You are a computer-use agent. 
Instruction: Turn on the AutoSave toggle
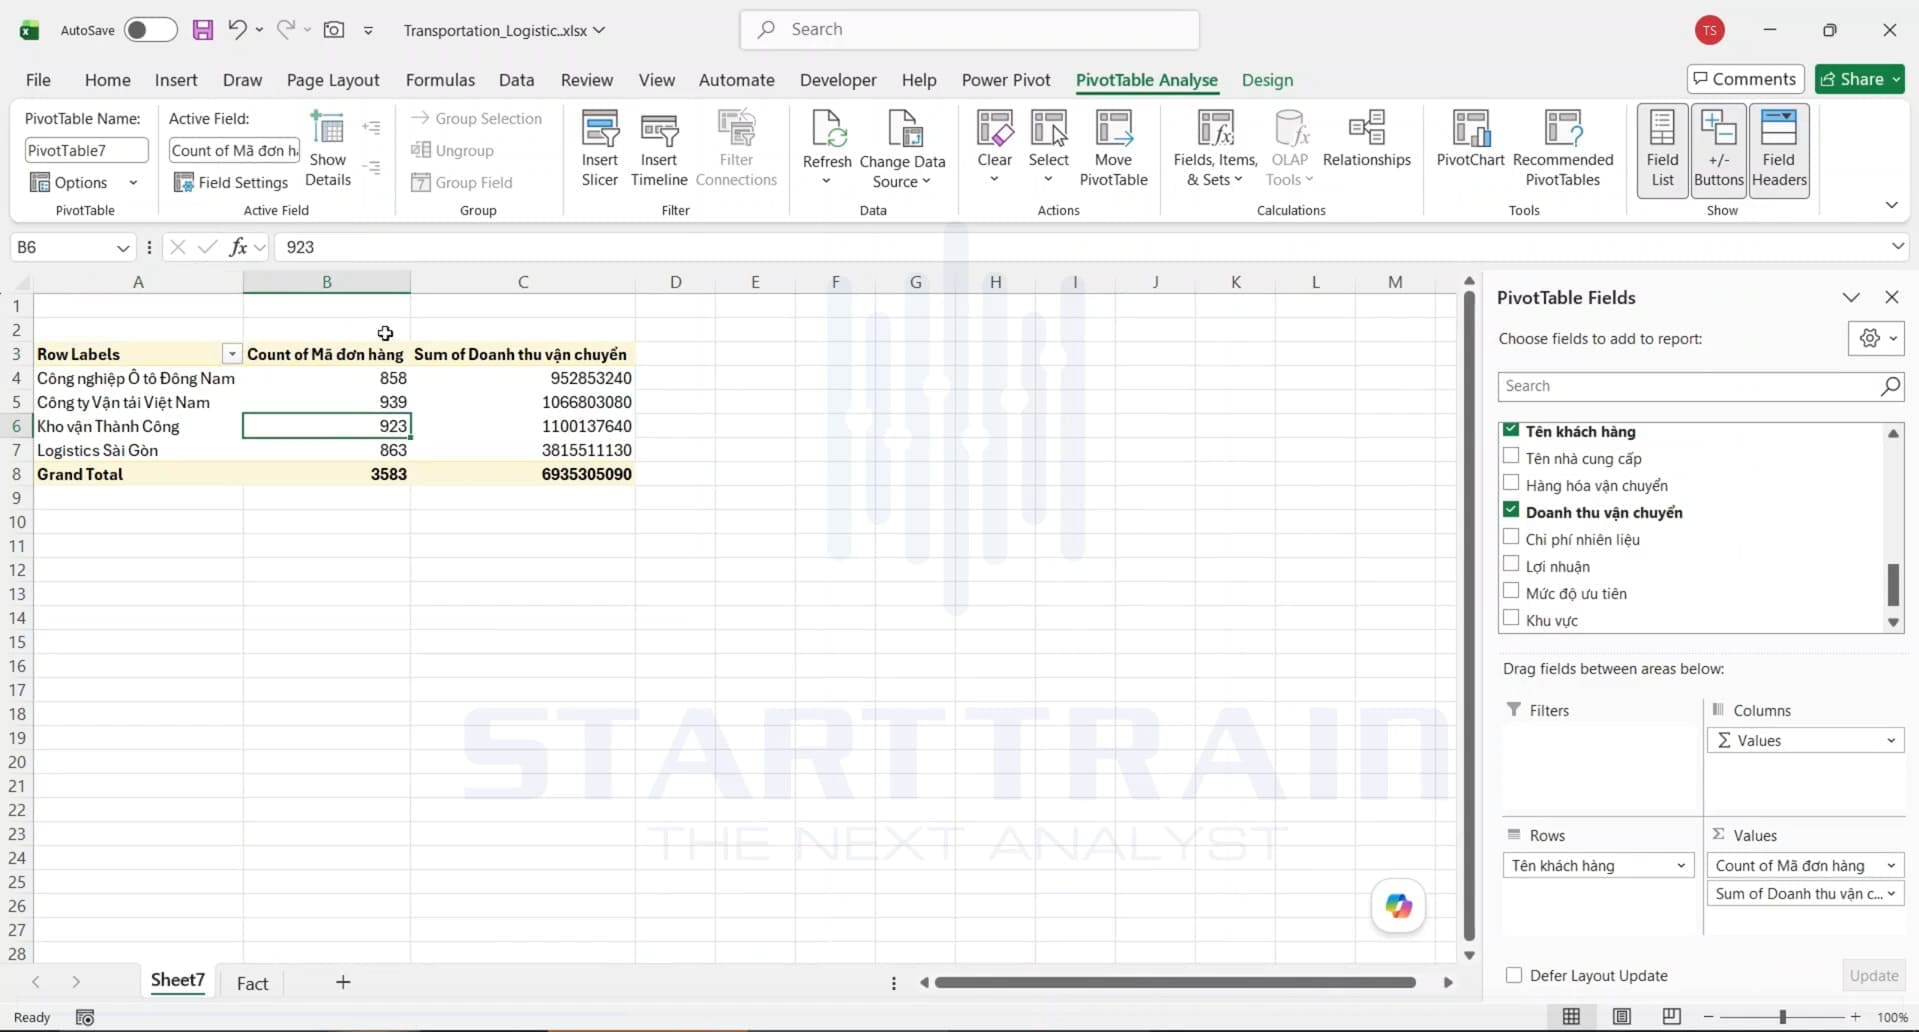click(x=150, y=30)
